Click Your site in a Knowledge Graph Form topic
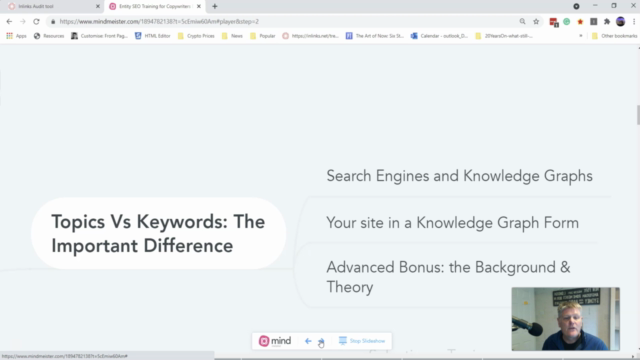The height and width of the screenshot is (360, 640). 452,223
